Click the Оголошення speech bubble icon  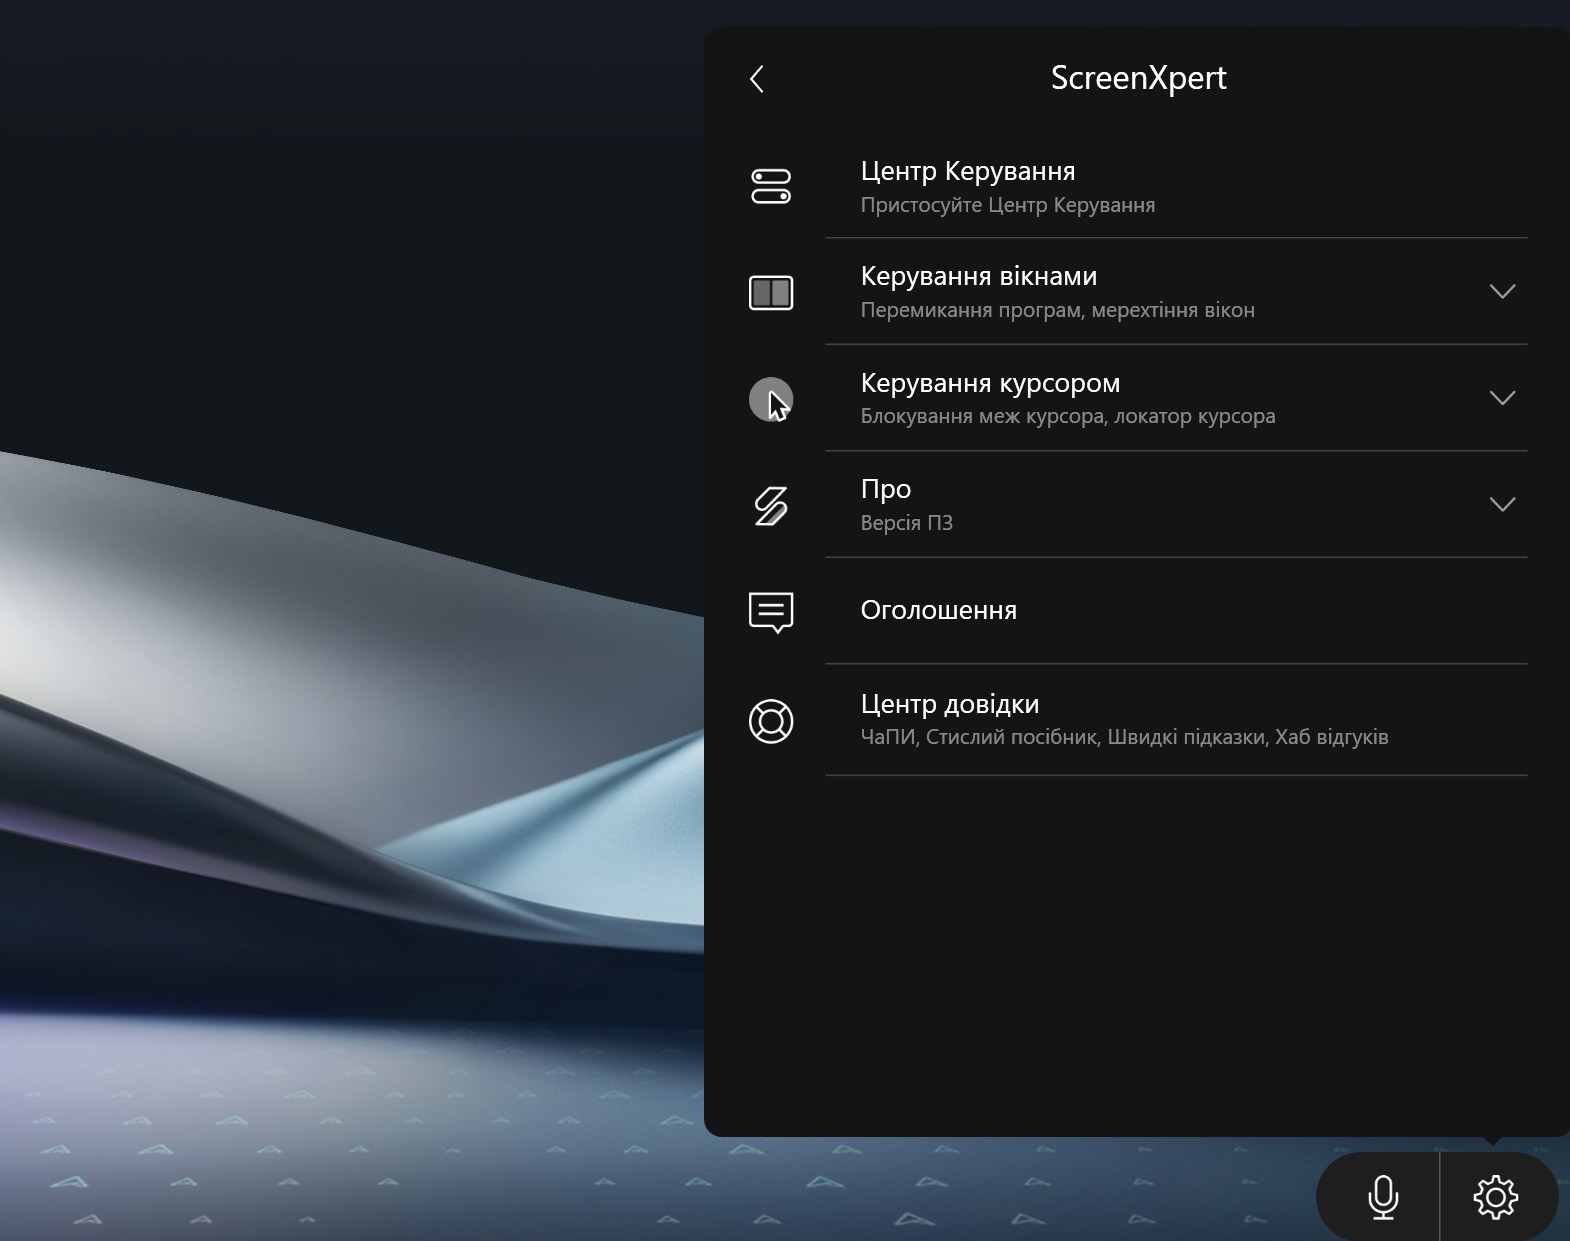(770, 612)
